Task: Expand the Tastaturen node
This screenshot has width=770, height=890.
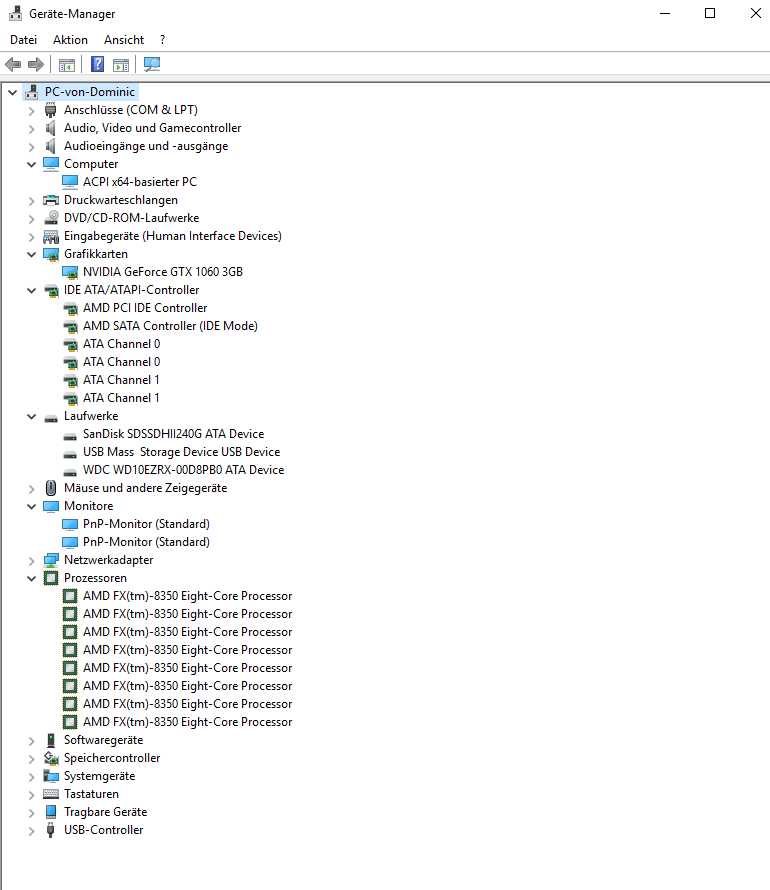Action: (32, 795)
